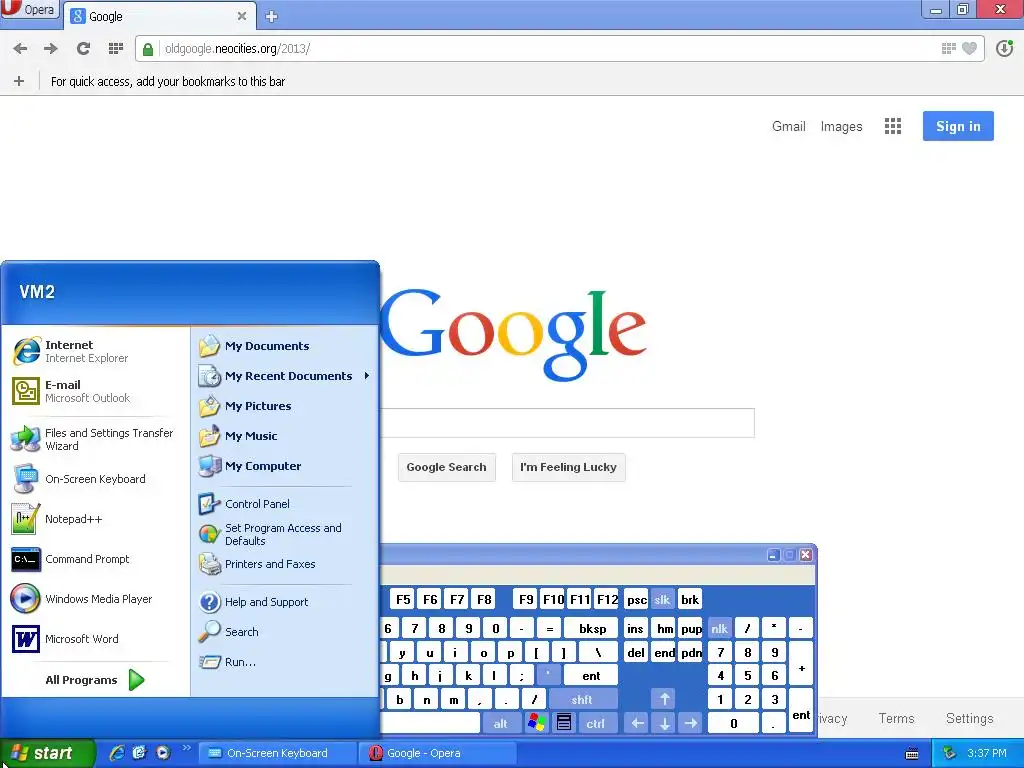Click the context menu key on keyboard
The image size is (1024, 768).
coord(564,723)
